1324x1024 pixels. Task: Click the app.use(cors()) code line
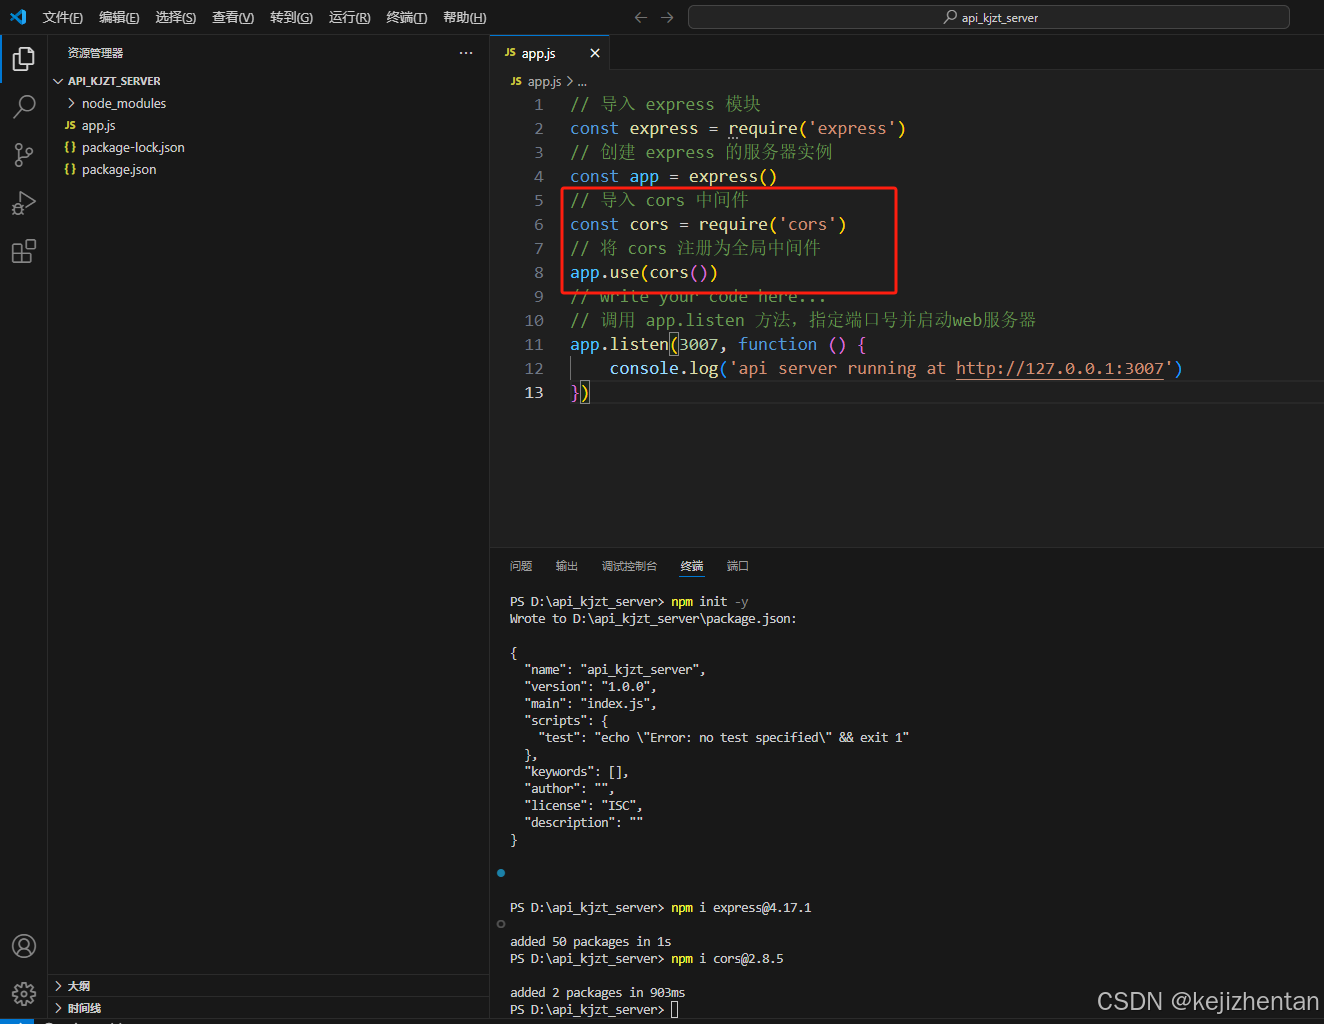pyautogui.click(x=644, y=272)
